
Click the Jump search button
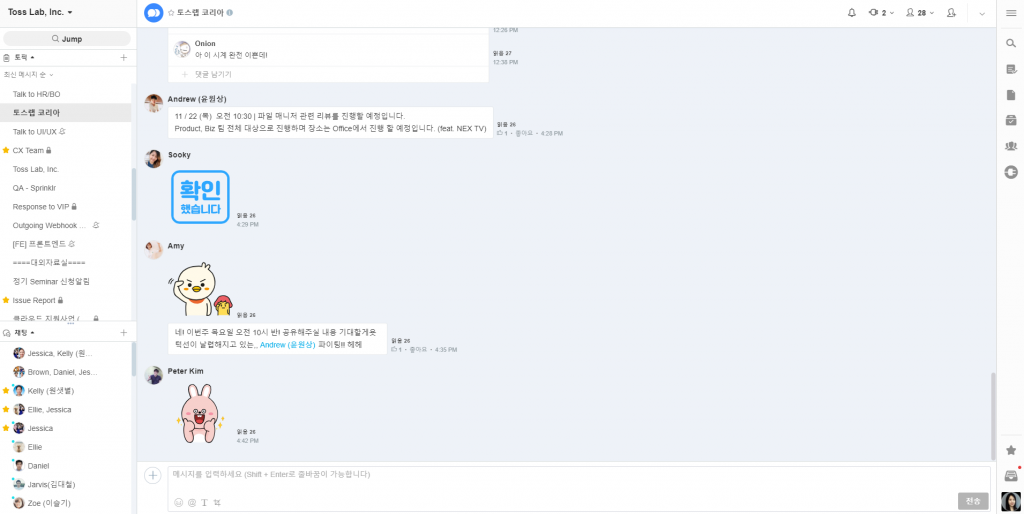(67, 39)
